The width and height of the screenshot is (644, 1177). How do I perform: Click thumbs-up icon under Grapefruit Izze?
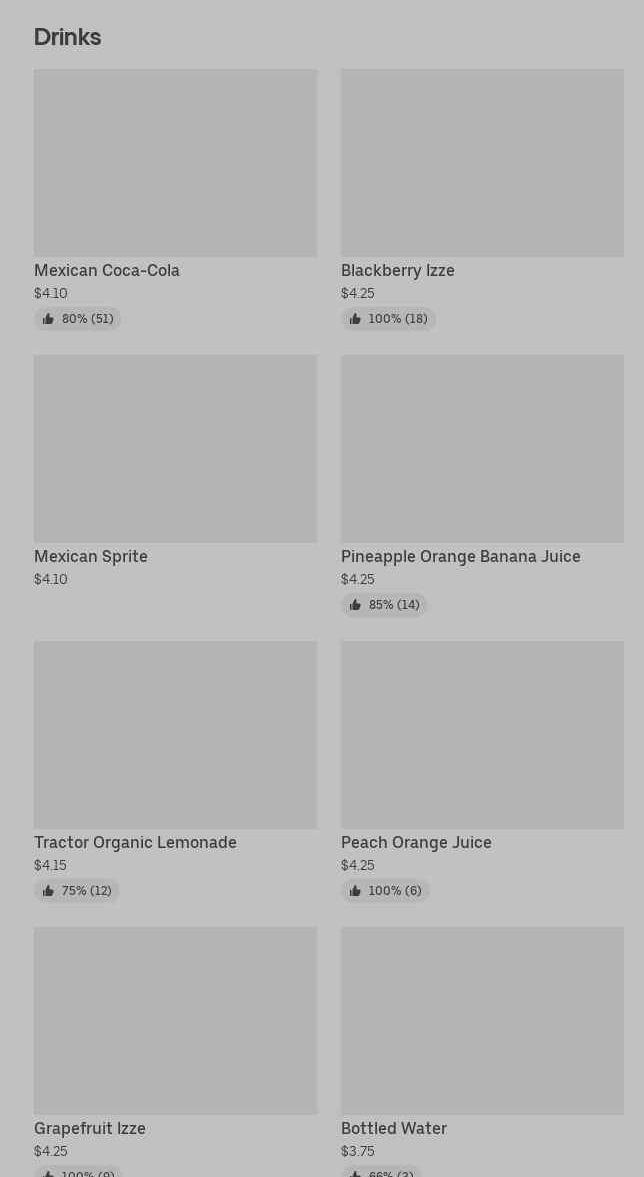point(48,1172)
